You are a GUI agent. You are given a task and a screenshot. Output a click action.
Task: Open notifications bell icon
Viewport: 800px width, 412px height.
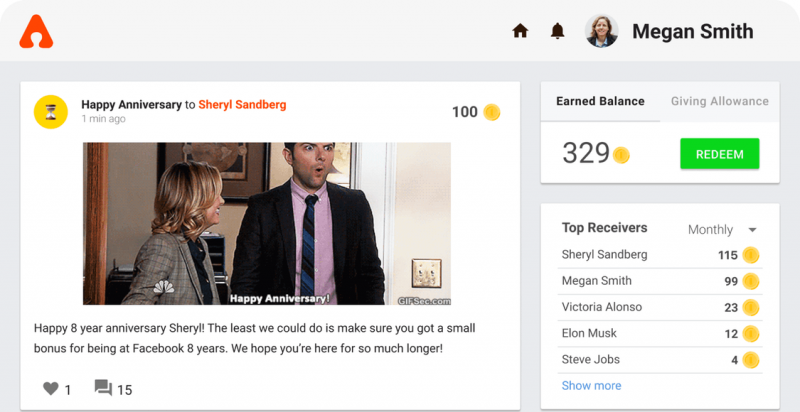(x=558, y=31)
